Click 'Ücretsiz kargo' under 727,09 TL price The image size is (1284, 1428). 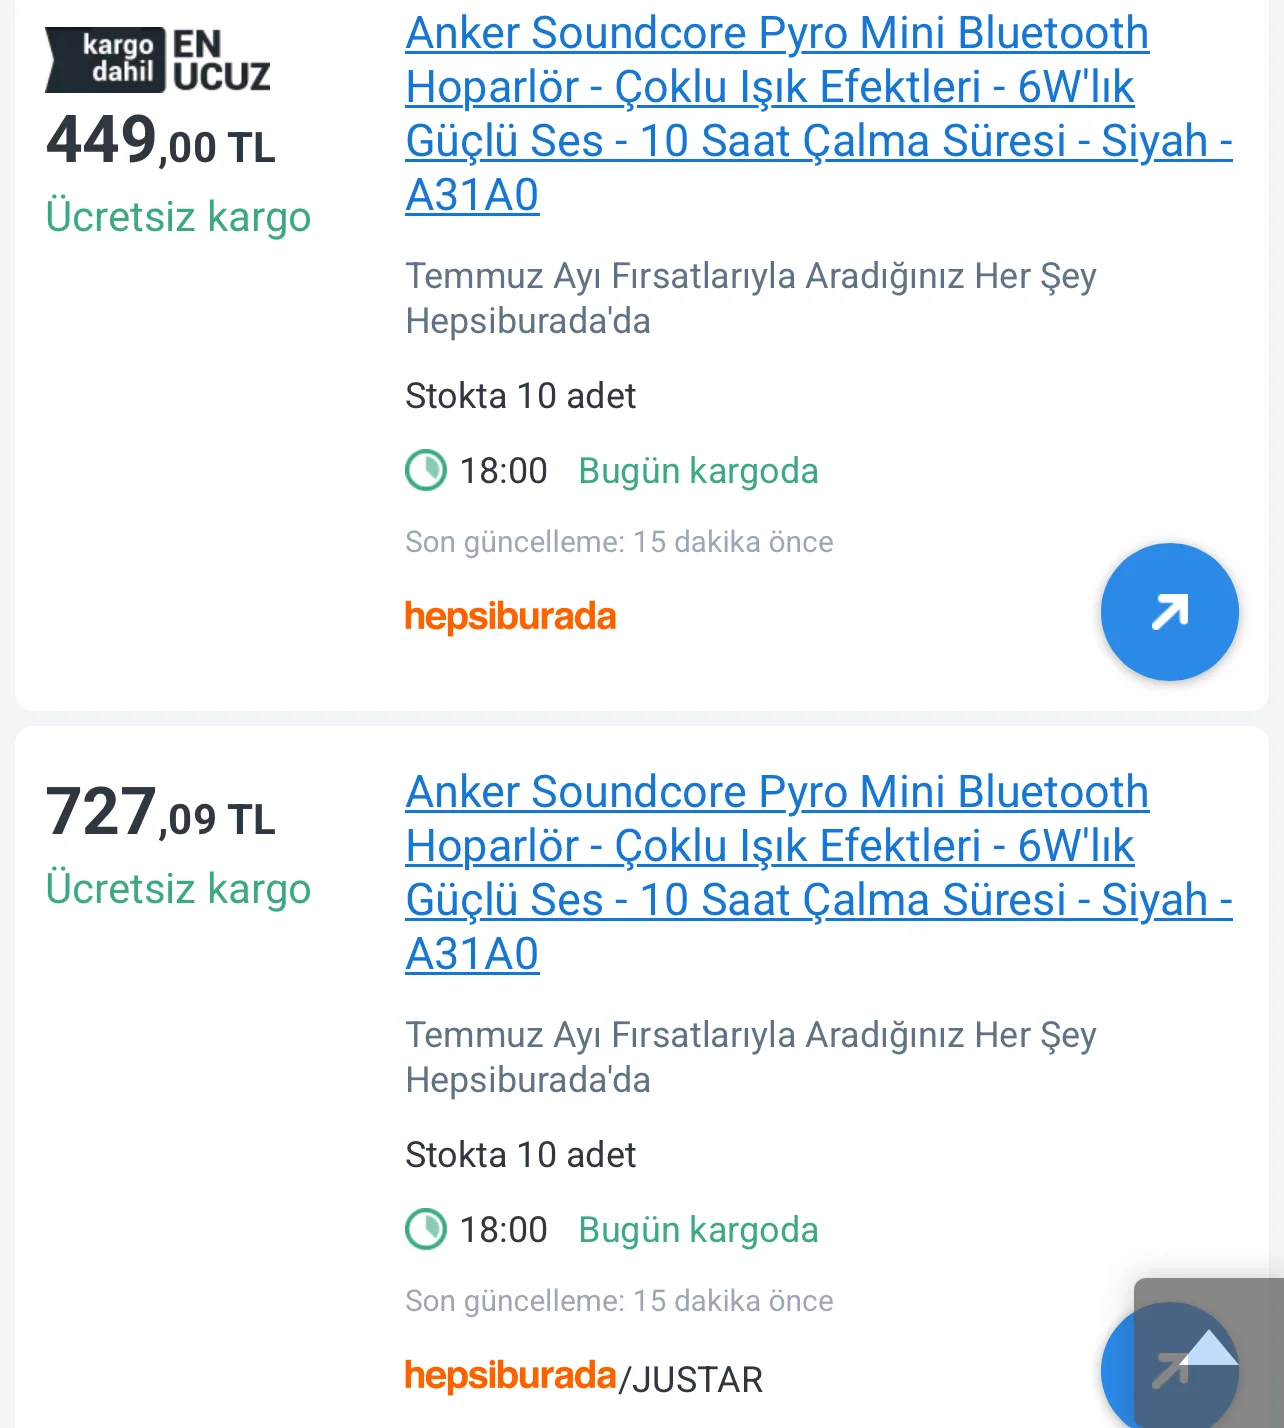tap(178, 889)
